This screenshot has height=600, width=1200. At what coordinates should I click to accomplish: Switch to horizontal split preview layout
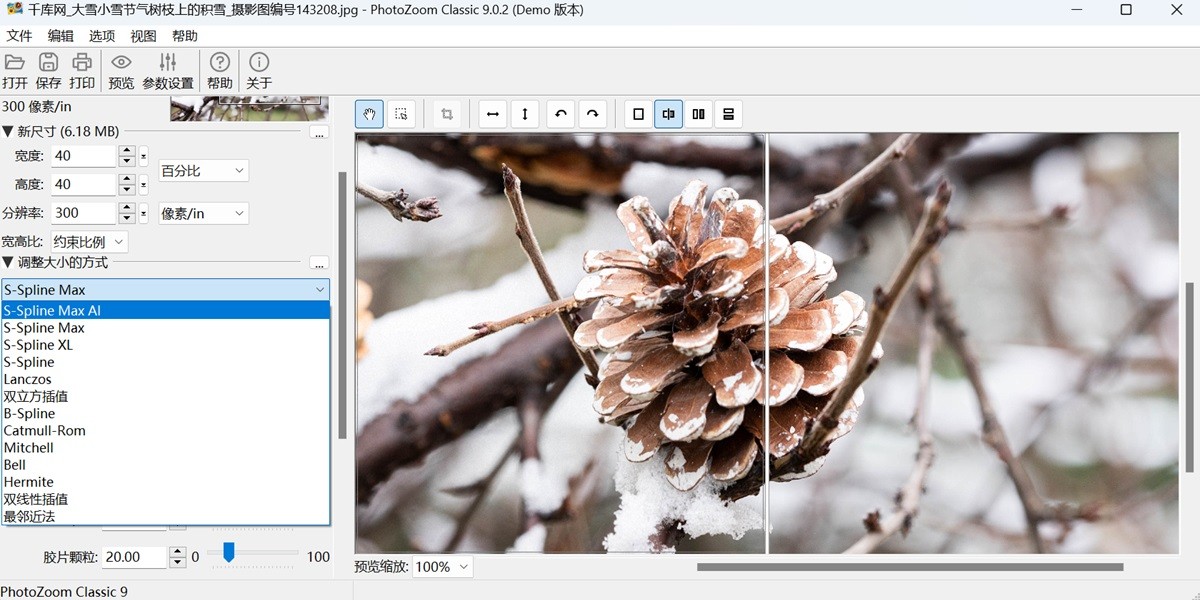pos(728,113)
